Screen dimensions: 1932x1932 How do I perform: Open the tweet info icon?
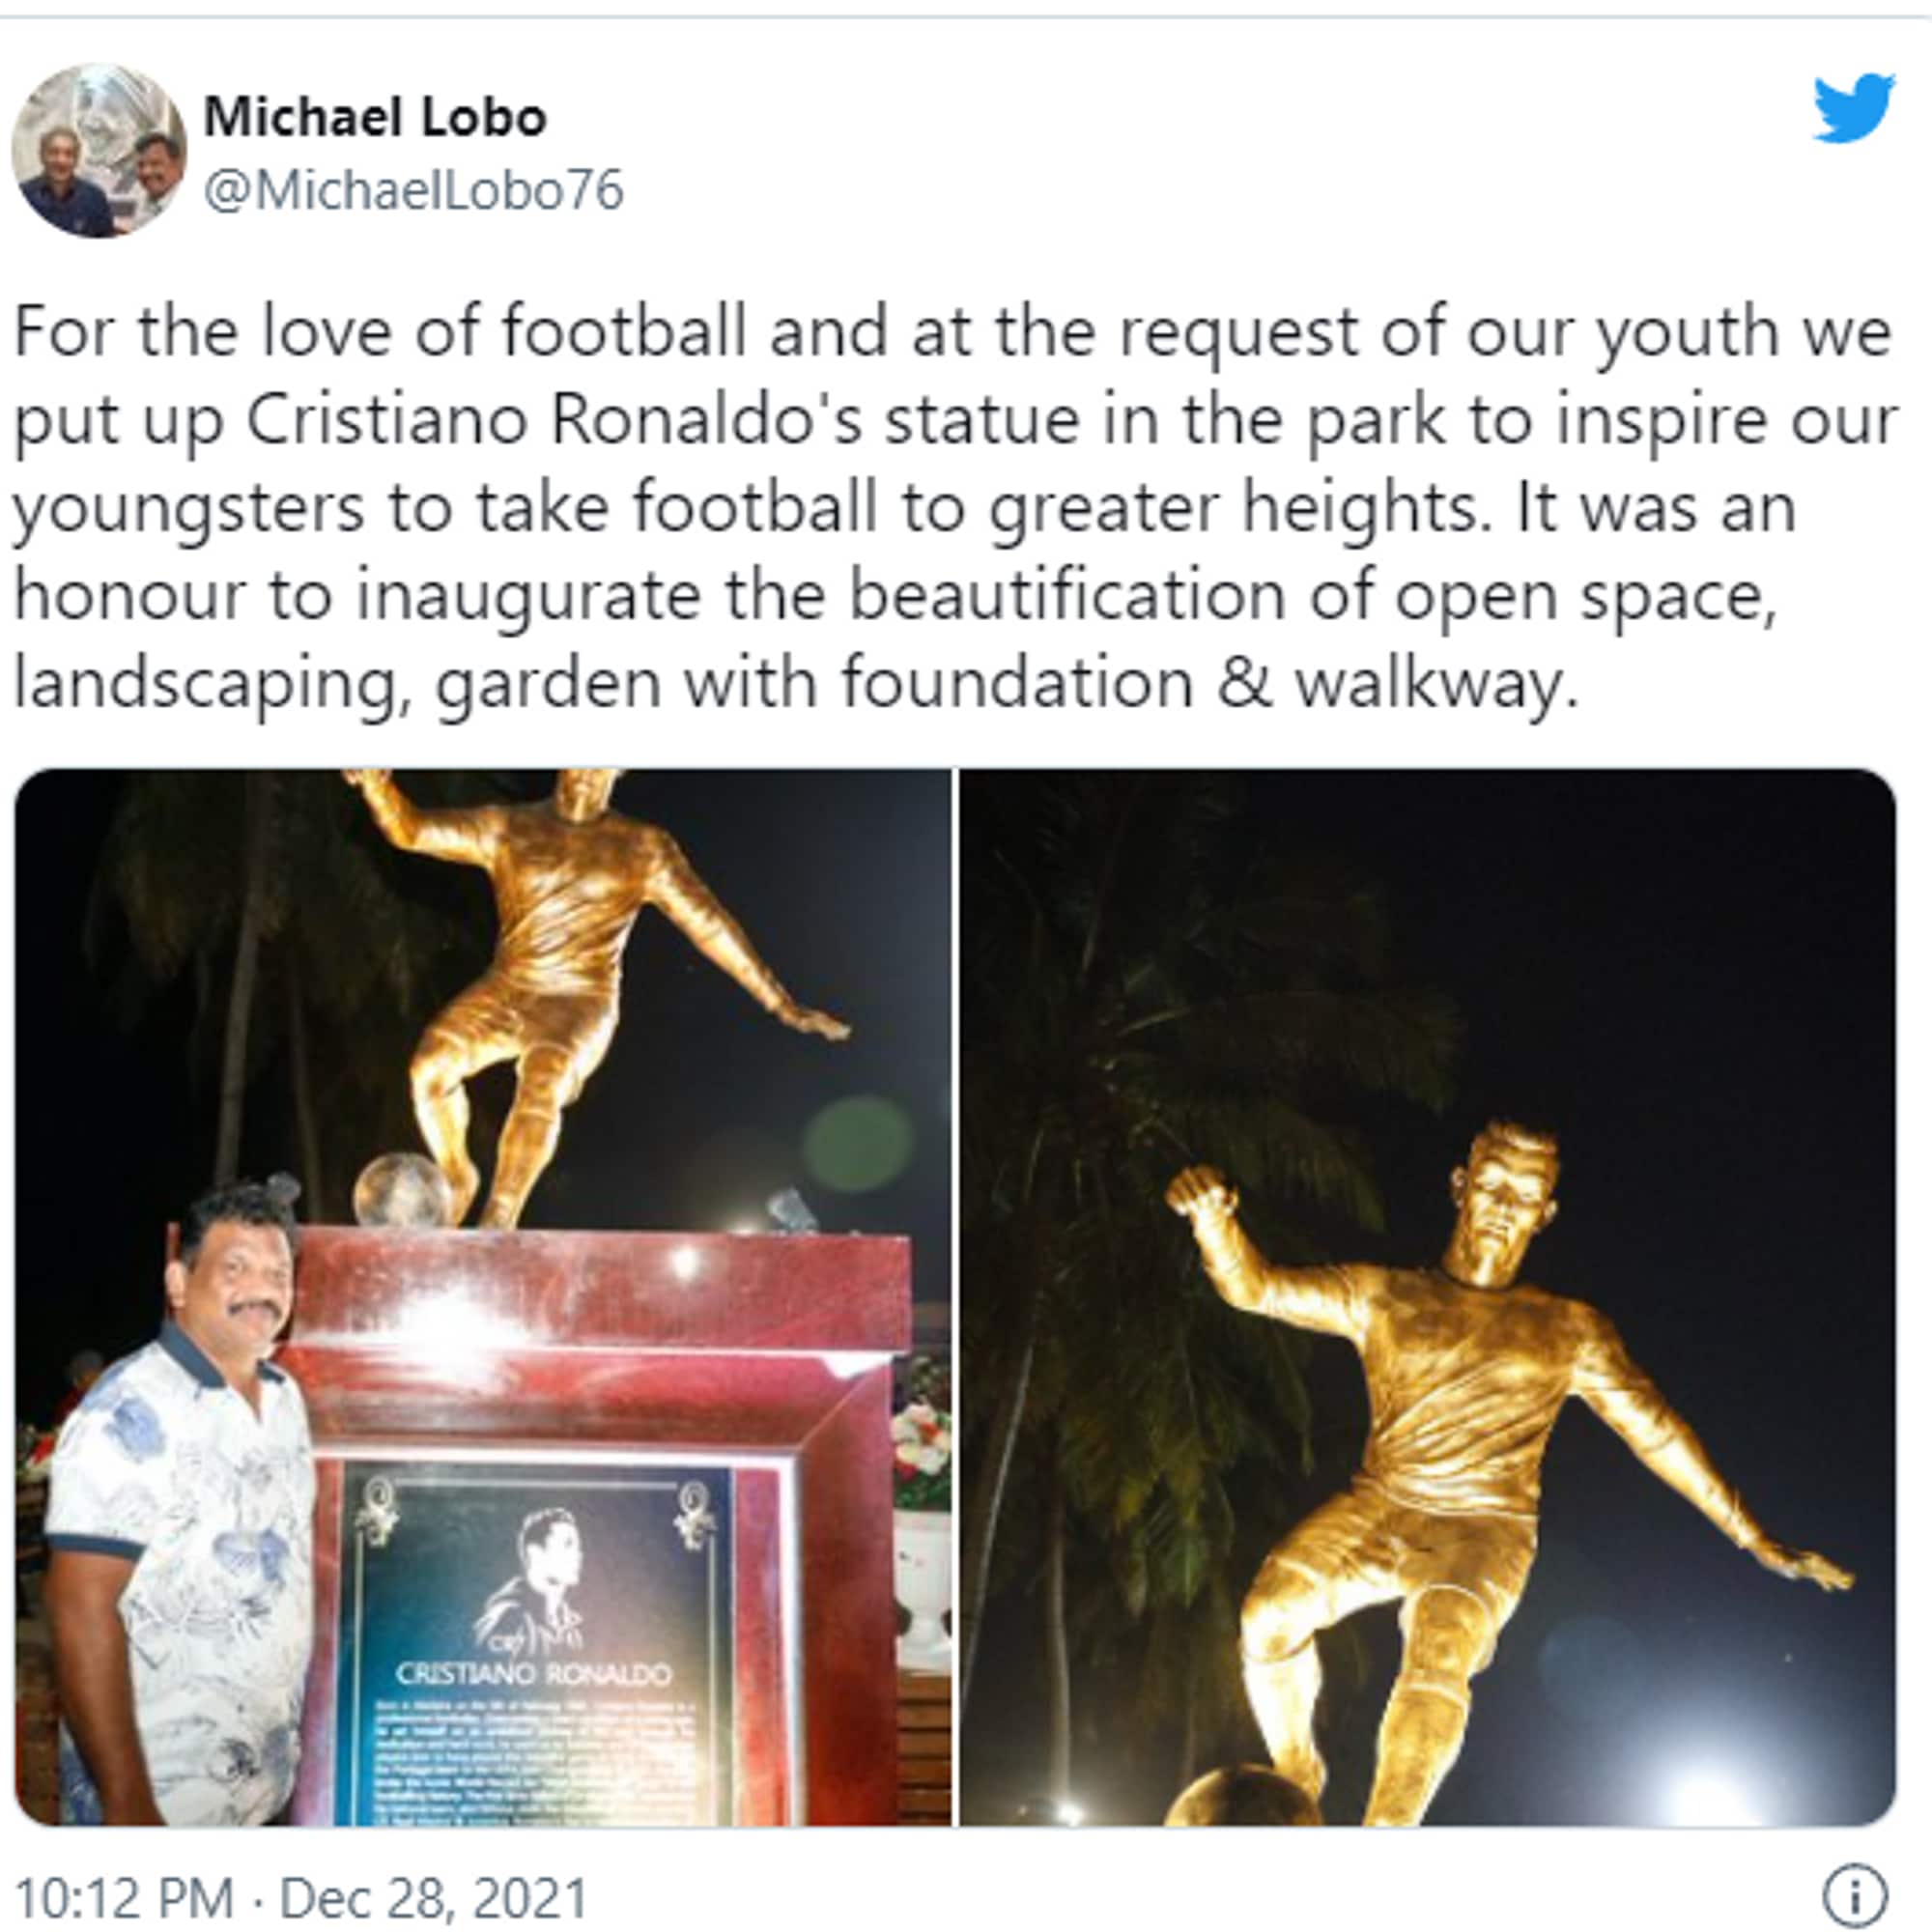tap(1856, 1895)
